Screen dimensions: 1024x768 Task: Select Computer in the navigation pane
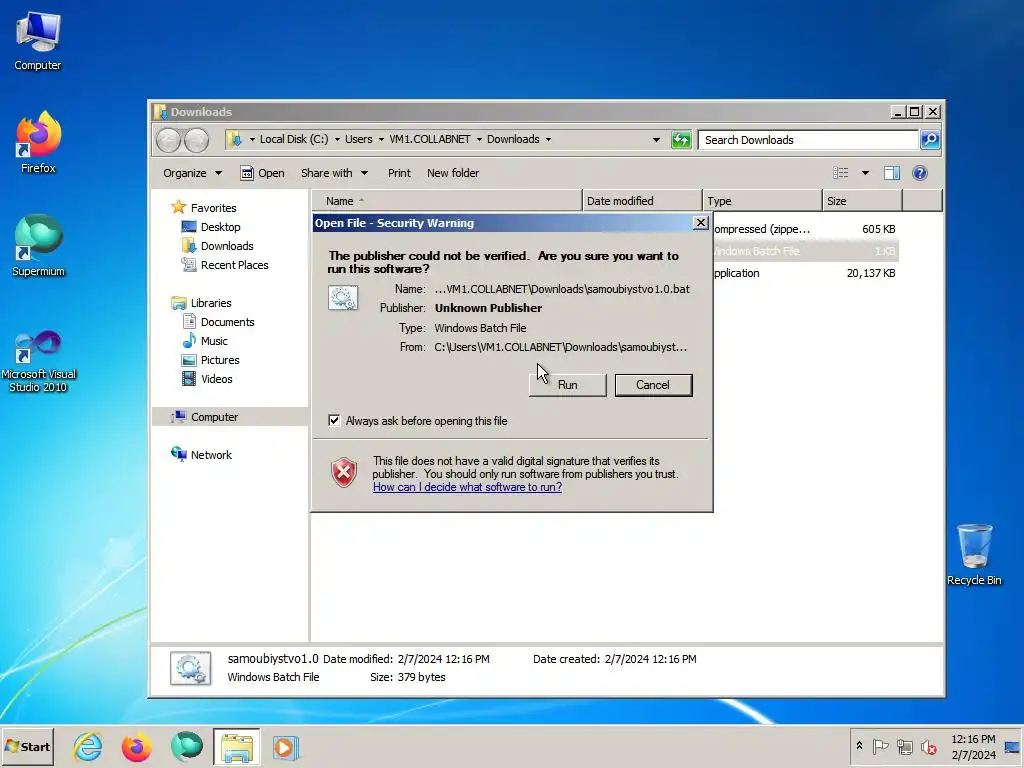coord(214,417)
